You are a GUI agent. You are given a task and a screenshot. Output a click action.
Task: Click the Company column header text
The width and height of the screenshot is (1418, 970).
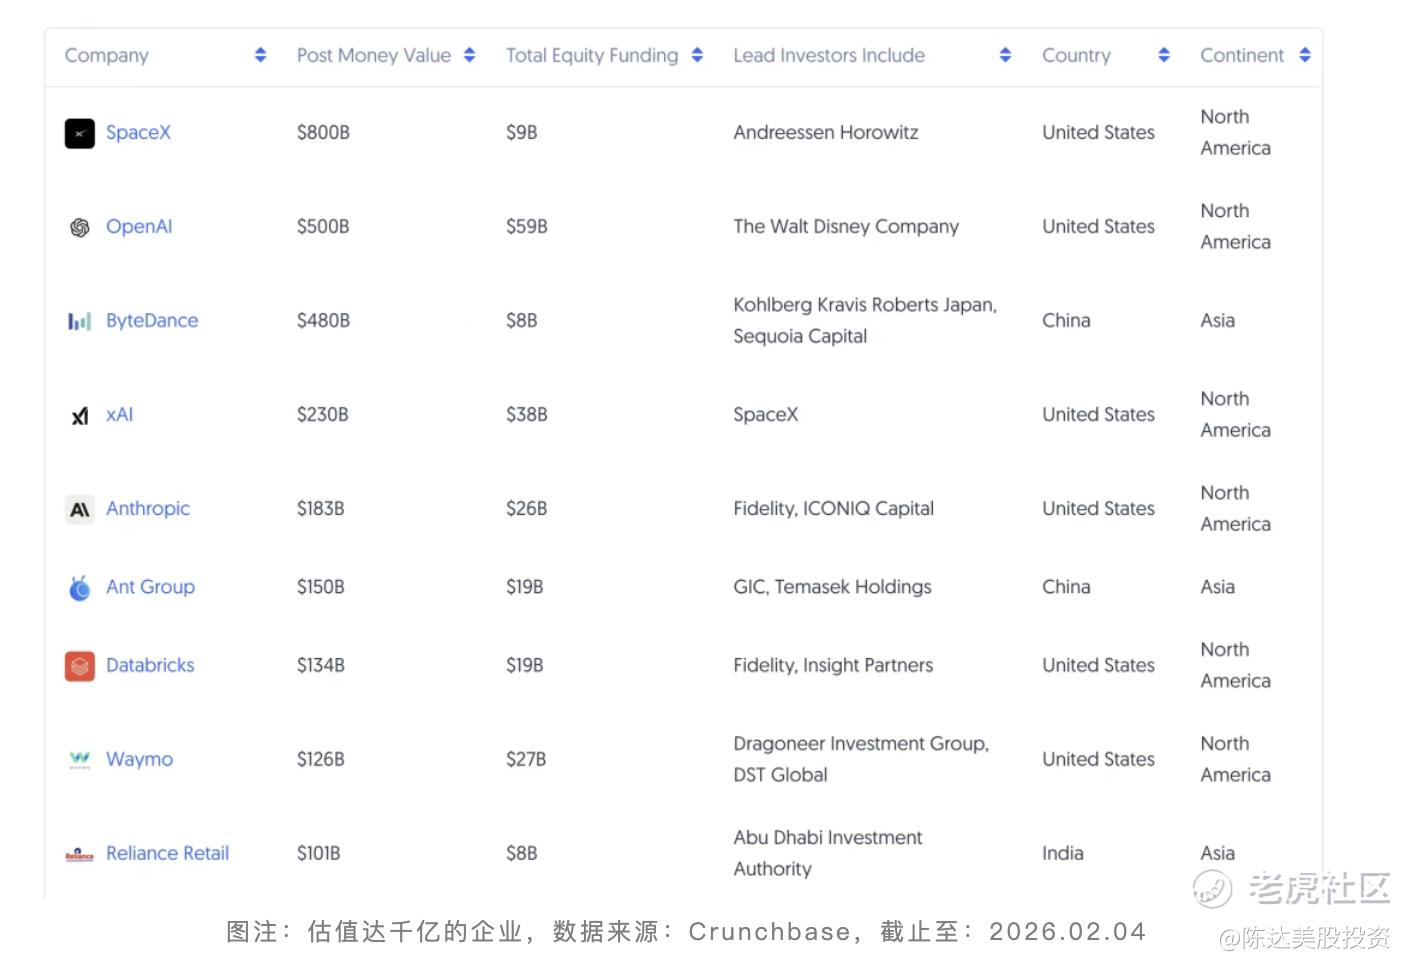(106, 55)
